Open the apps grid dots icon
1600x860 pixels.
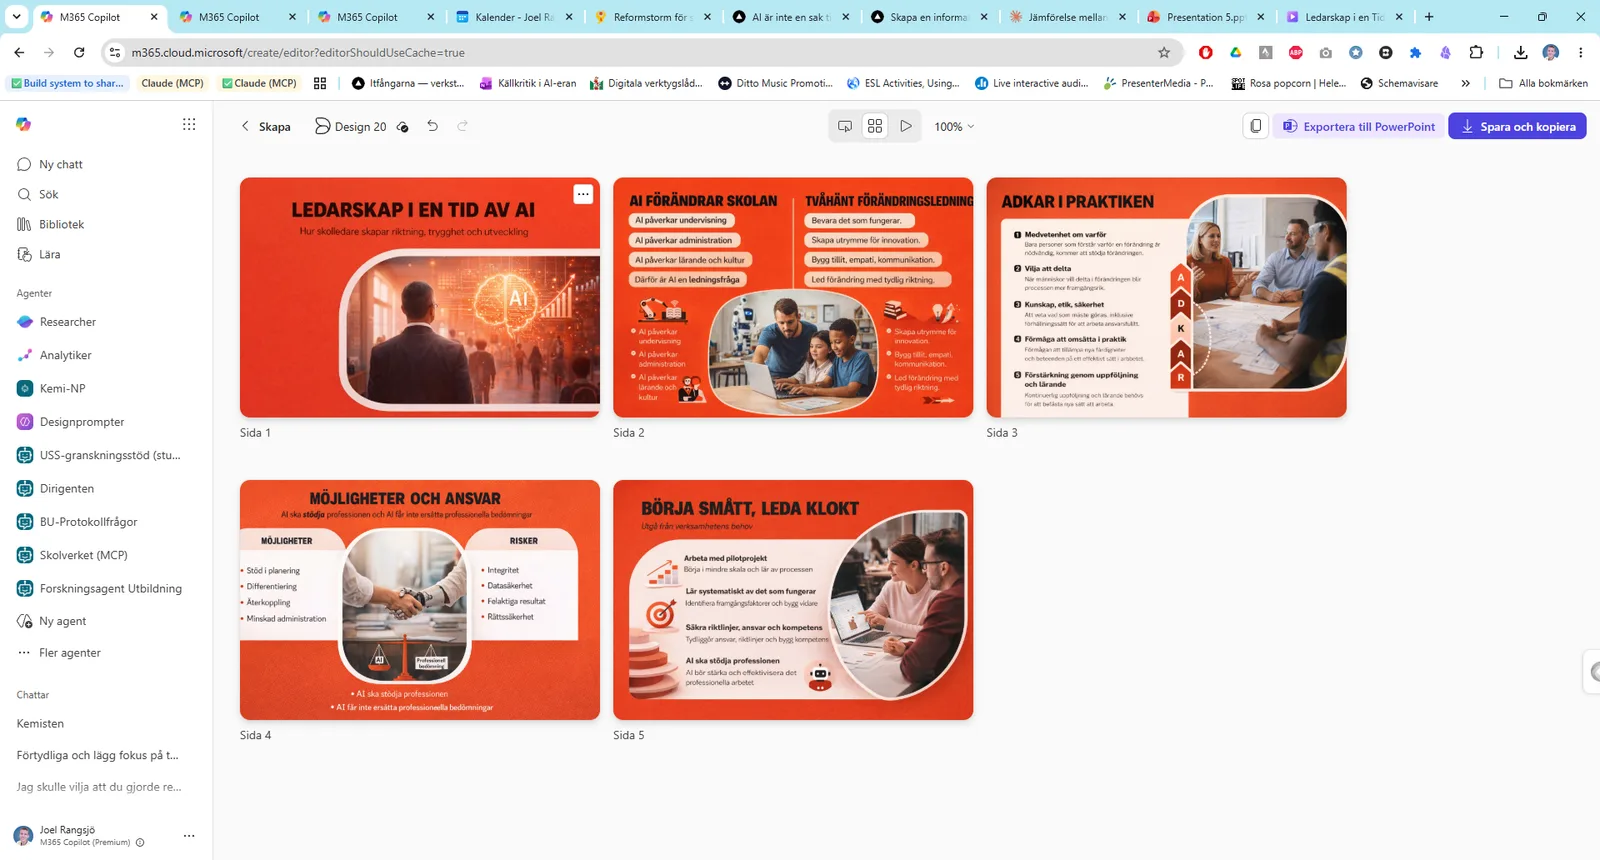[189, 124]
